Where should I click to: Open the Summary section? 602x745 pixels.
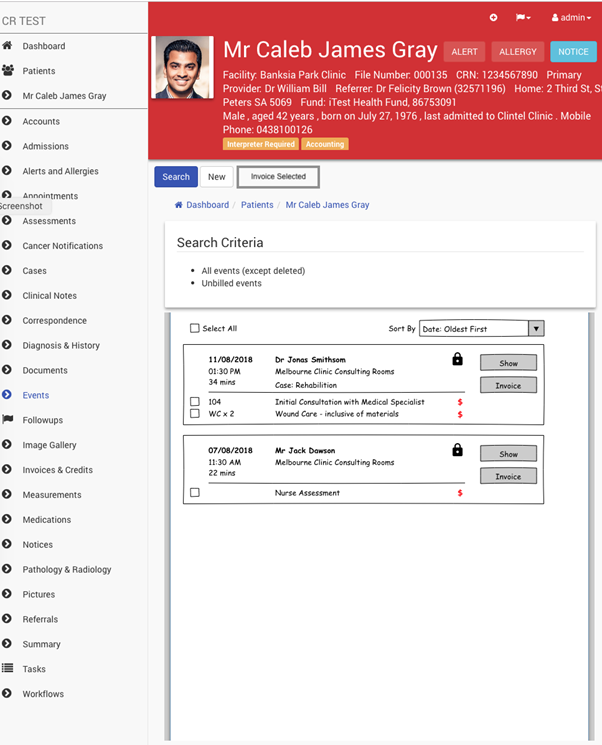coord(41,644)
